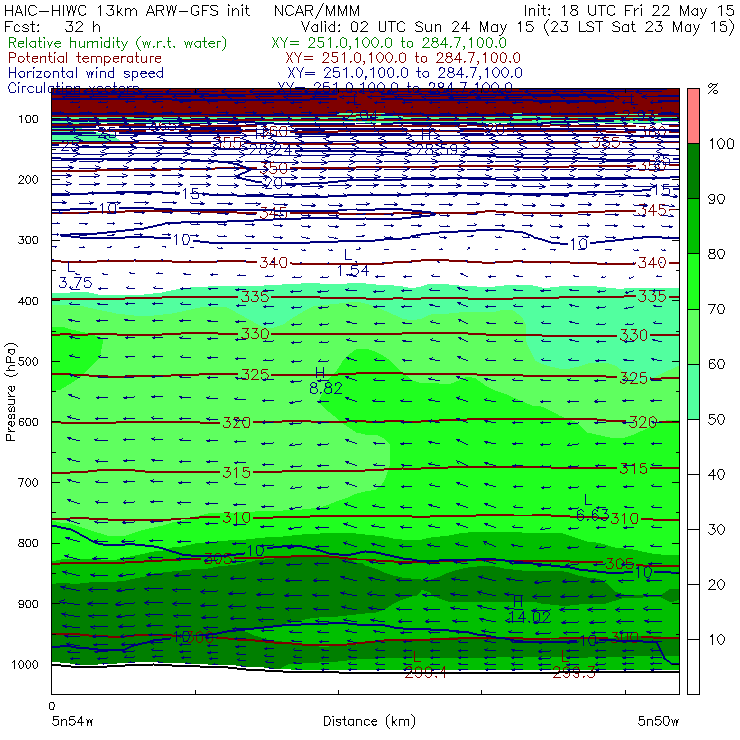This screenshot has height=740, width=740.
Task: Click the '5n50w' x-axis endpoint label
Action: click(658, 721)
